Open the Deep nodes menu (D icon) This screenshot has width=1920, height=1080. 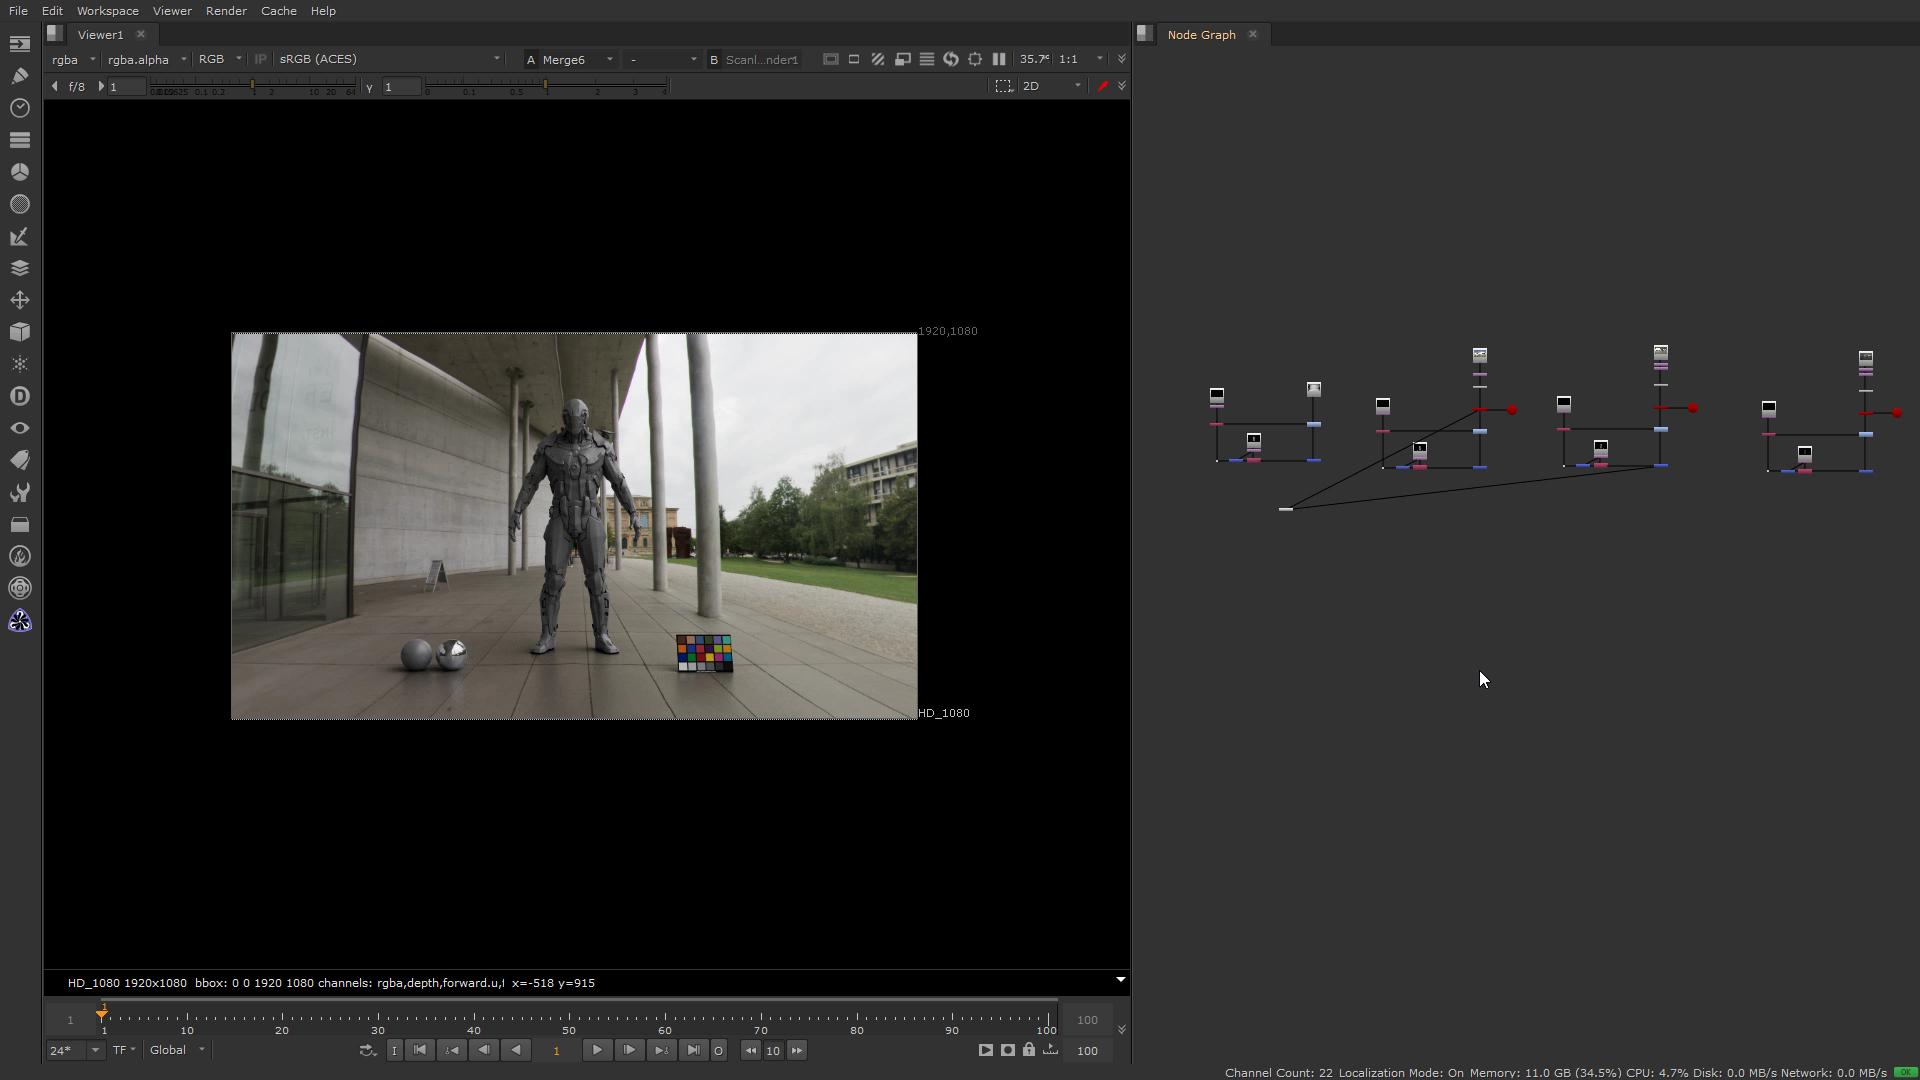(19, 395)
